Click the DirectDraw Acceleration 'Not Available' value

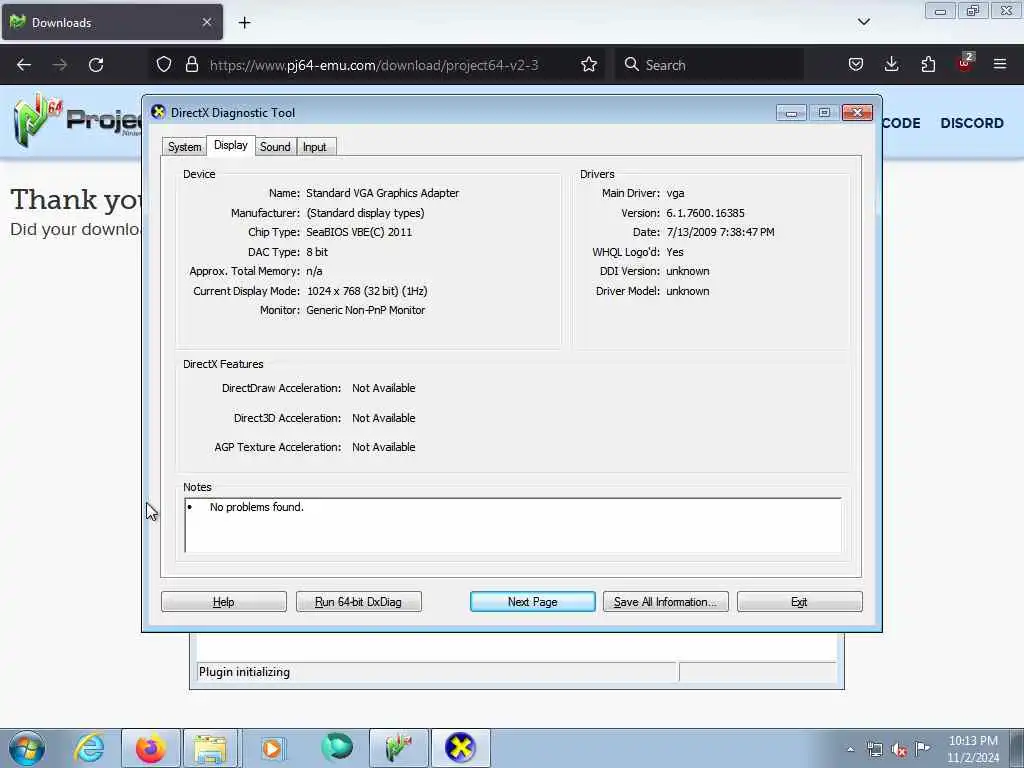click(383, 388)
